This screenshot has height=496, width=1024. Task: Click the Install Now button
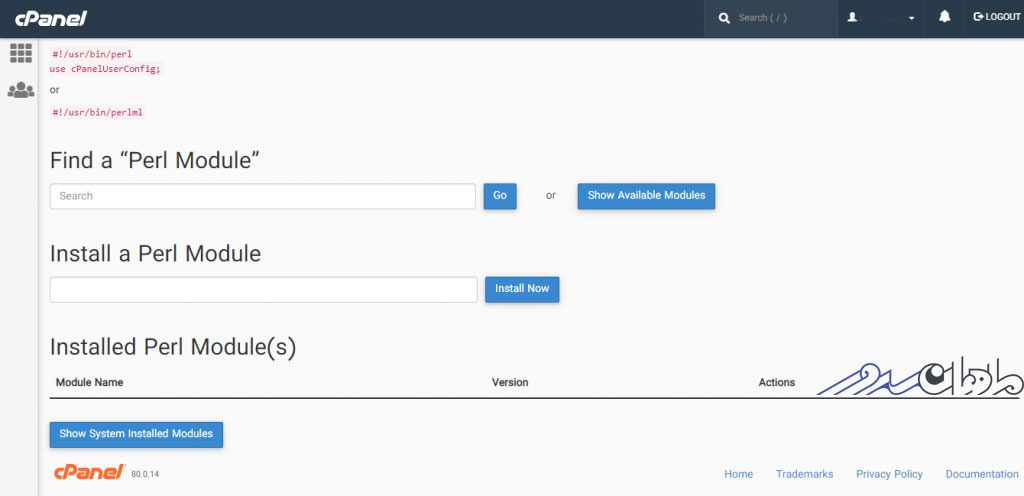click(522, 289)
